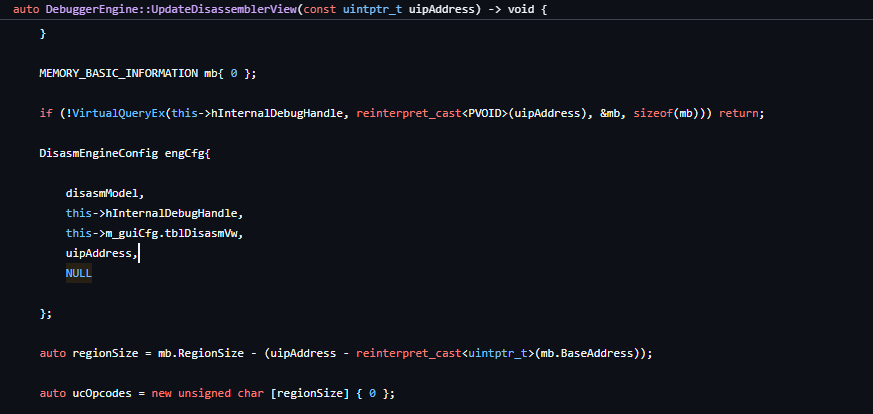Click 'this->m_guiCfg.tblDisasmVw,' line
The width and height of the screenshot is (873, 414).
click(155, 234)
